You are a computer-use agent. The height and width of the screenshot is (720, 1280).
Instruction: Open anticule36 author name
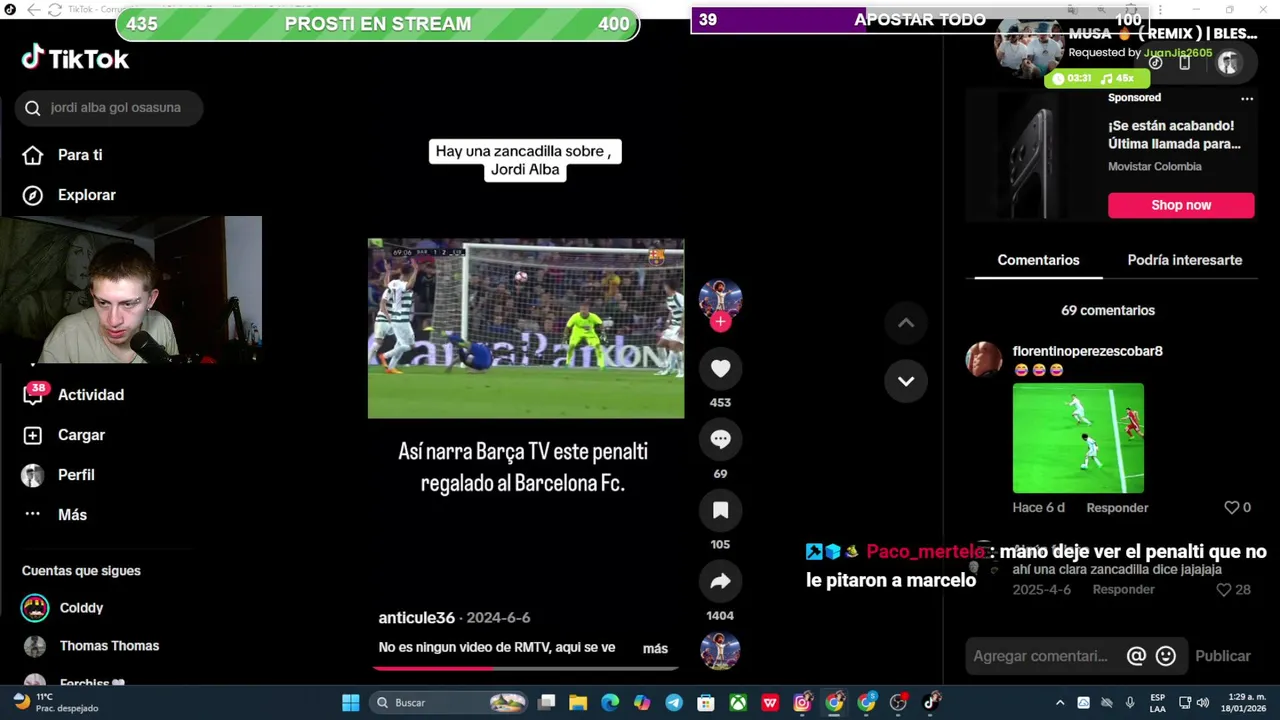click(416, 618)
